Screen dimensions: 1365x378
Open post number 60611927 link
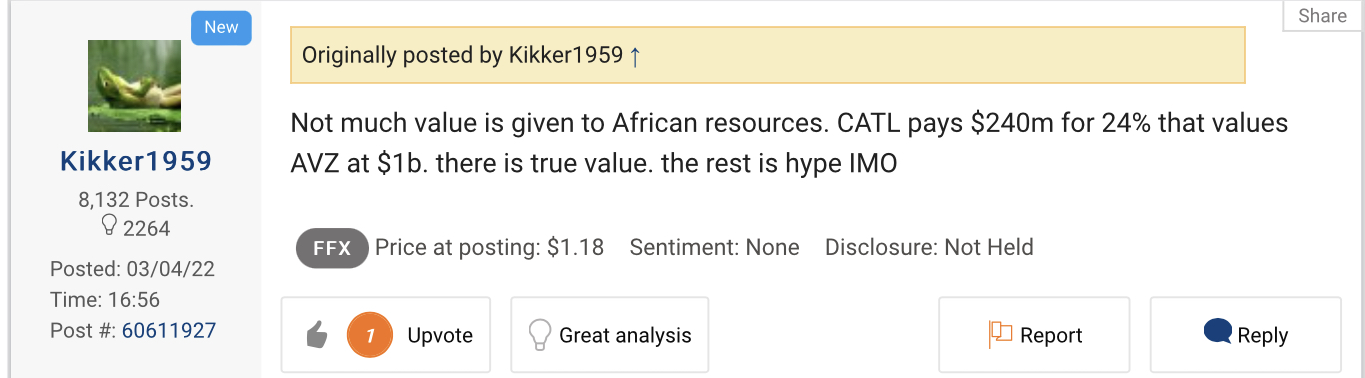pos(169,330)
